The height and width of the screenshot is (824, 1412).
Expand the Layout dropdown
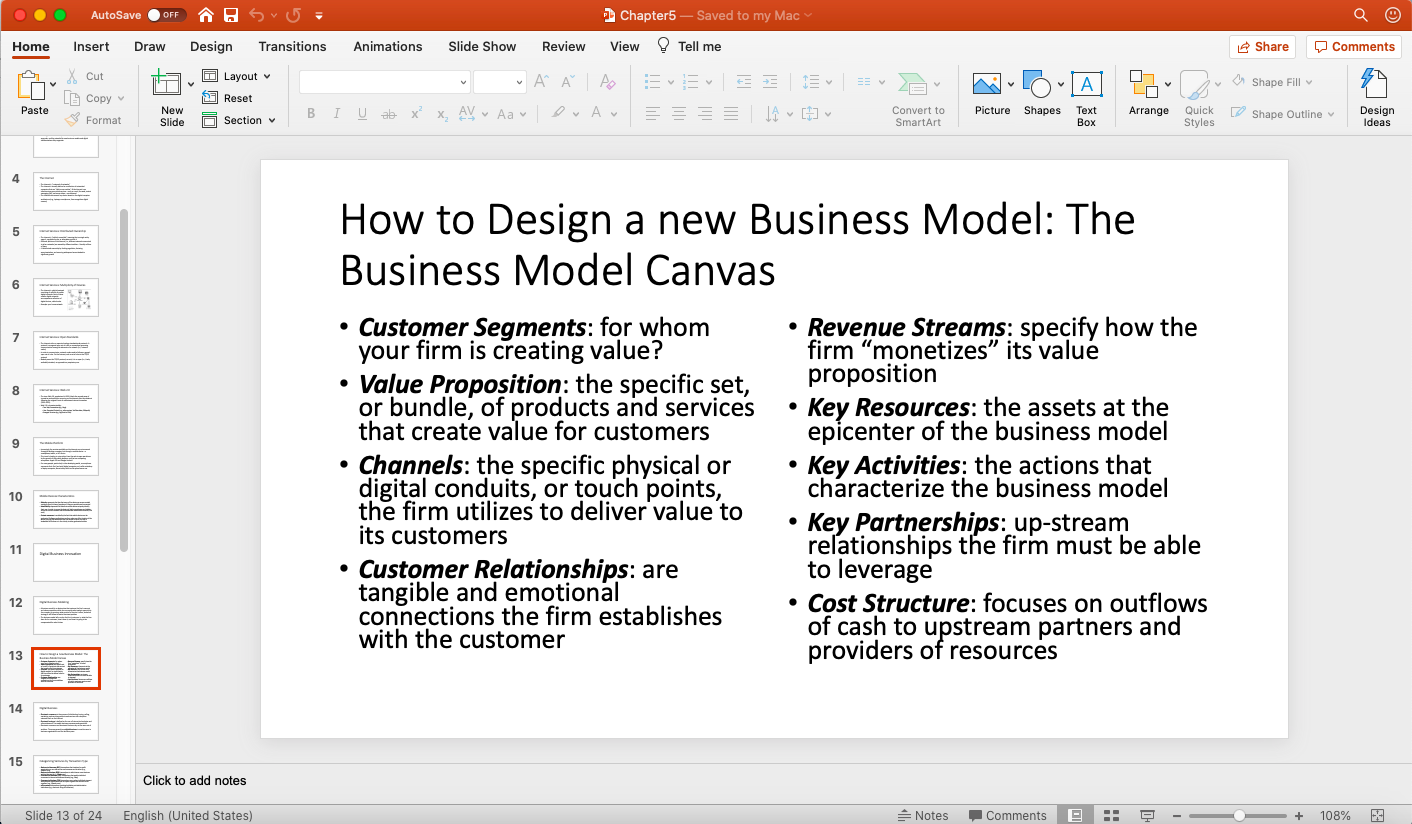(240, 76)
